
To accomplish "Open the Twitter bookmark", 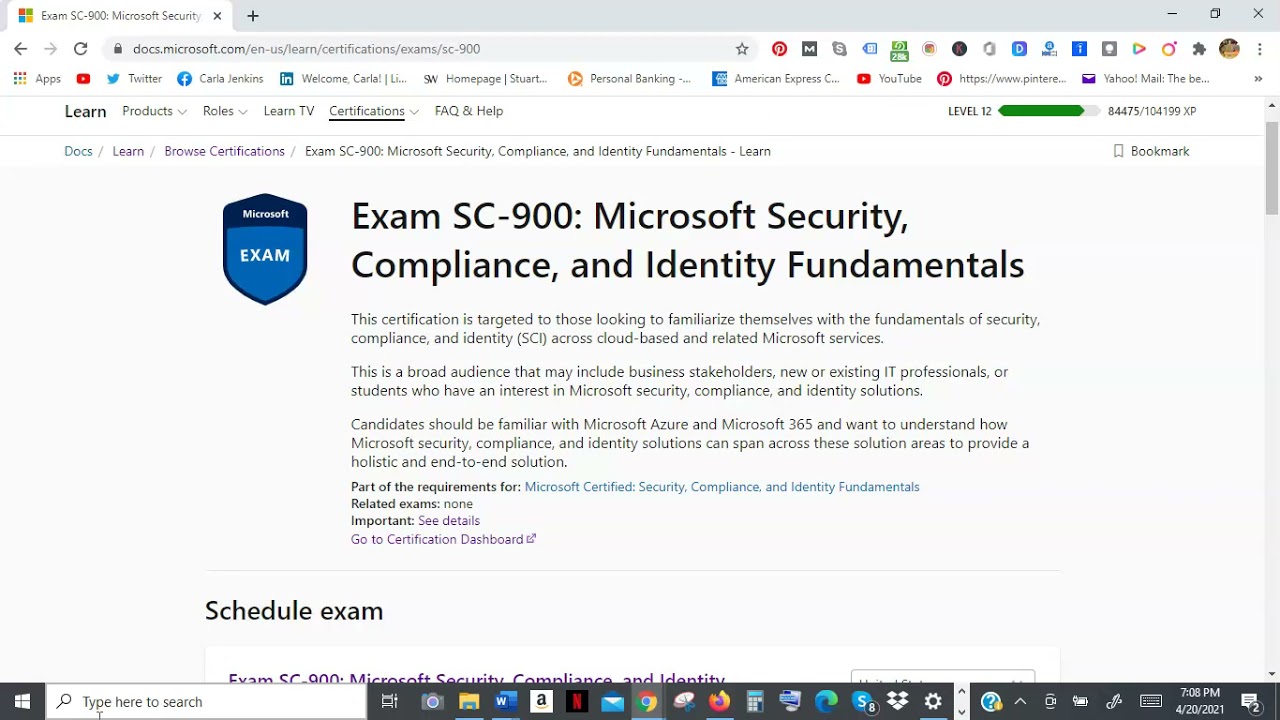I will [x=134, y=78].
